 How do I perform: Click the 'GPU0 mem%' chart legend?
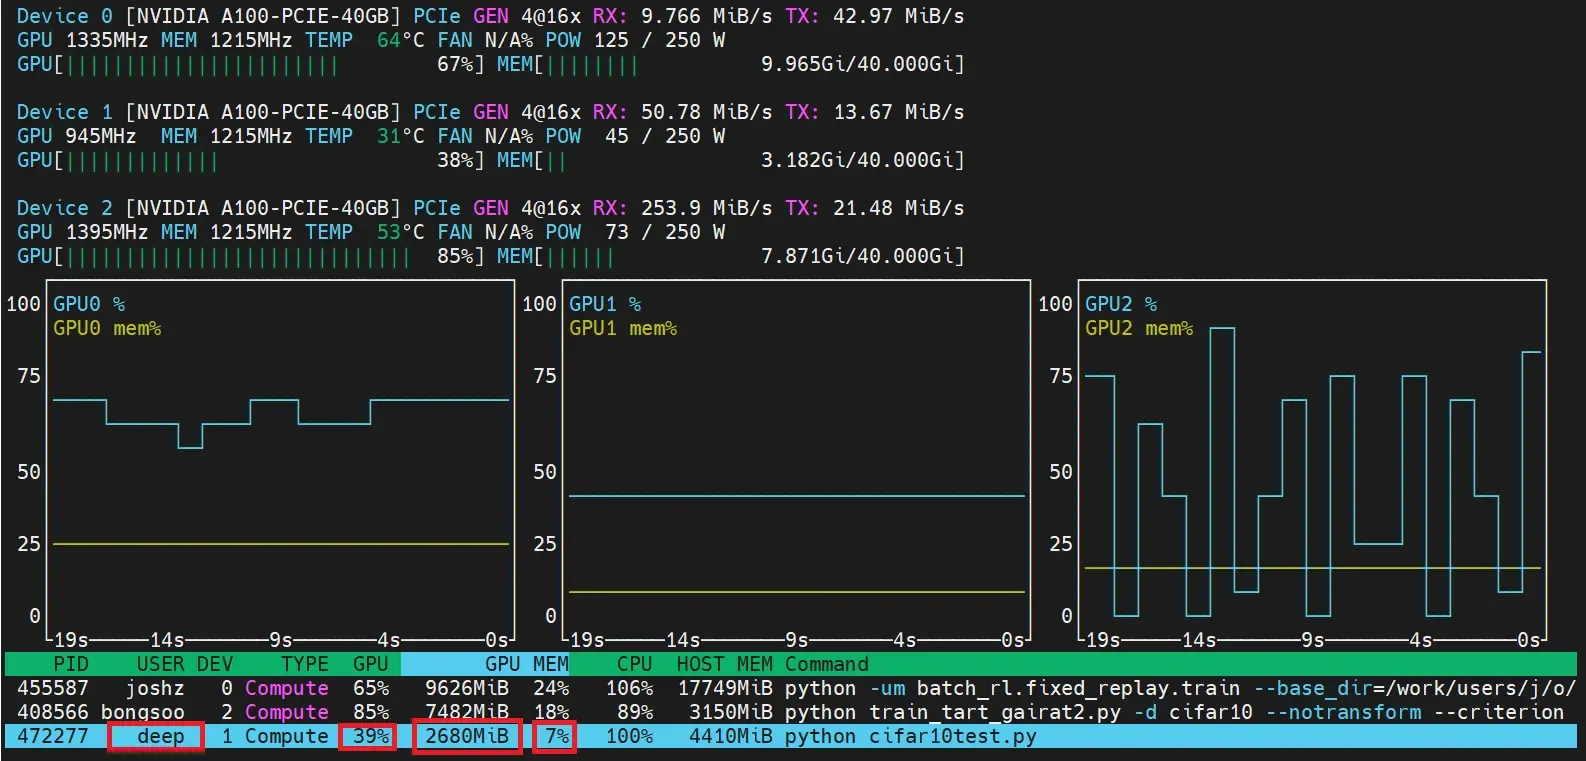click(x=107, y=328)
